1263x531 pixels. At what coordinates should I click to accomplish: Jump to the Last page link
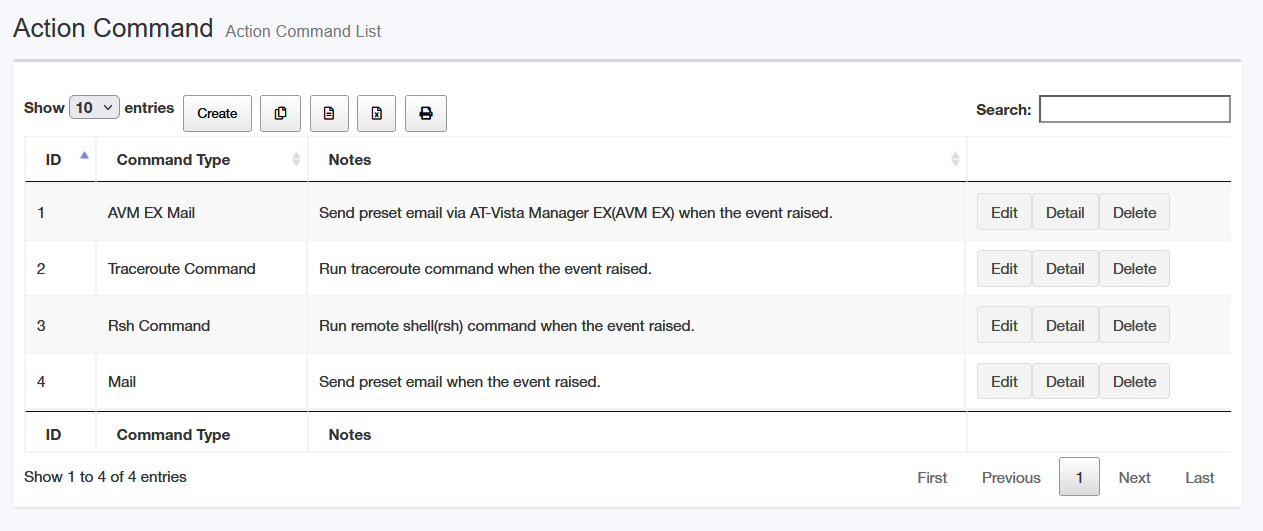1200,478
